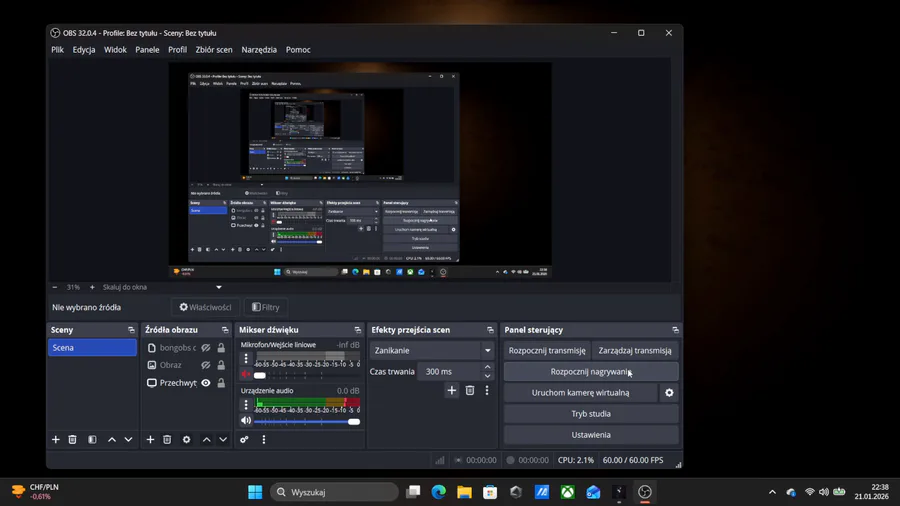This screenshot has height=506, width=900.
Task: Remove selected scene with Sceny trash icon
Action: pyautogui.click(x=72, y=439)
